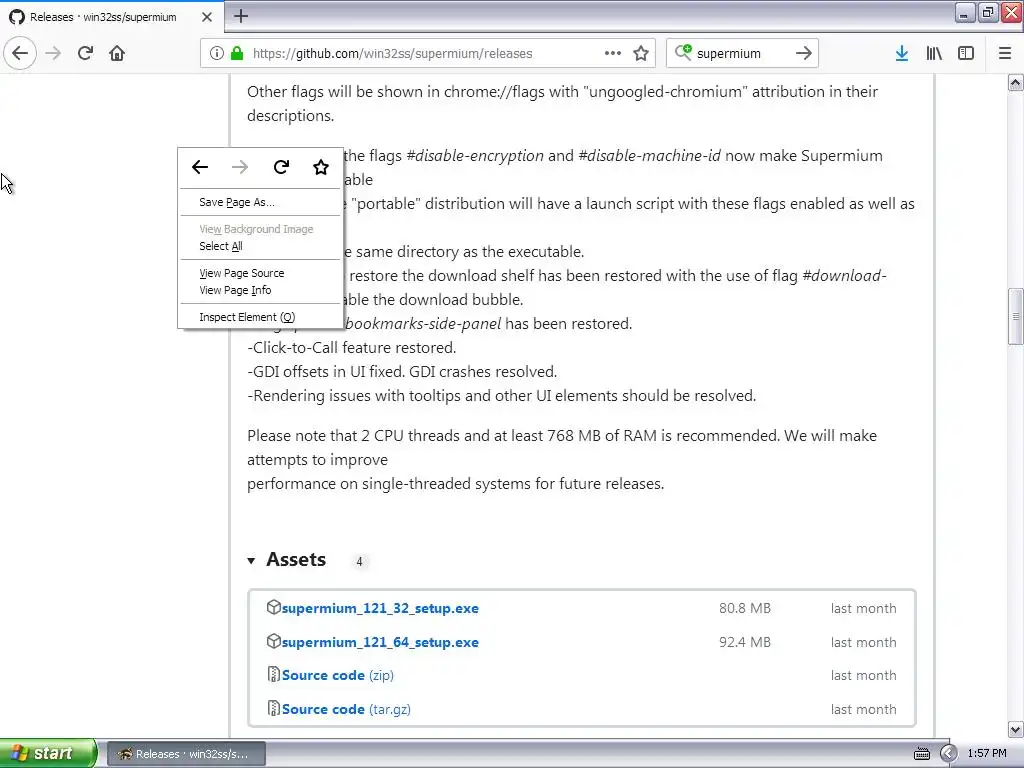Download supermium_121_32_setup.exe

coord(380,608)
